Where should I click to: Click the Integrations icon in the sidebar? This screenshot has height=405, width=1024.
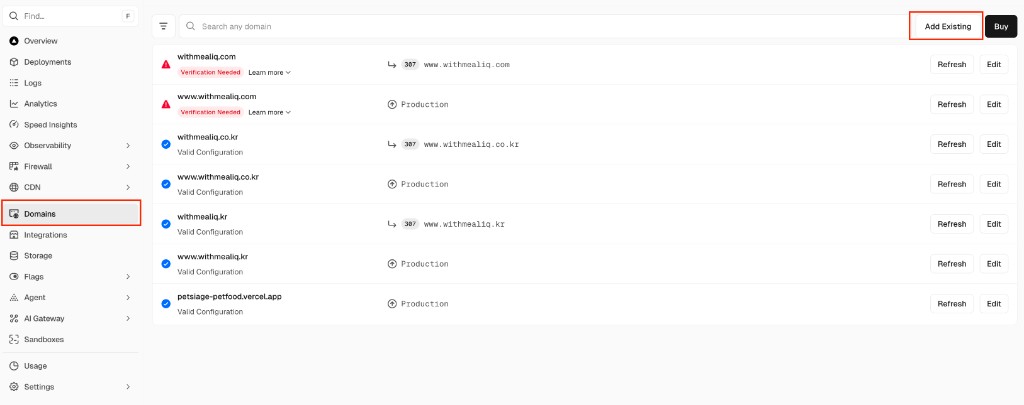click(x=14, y=235)
